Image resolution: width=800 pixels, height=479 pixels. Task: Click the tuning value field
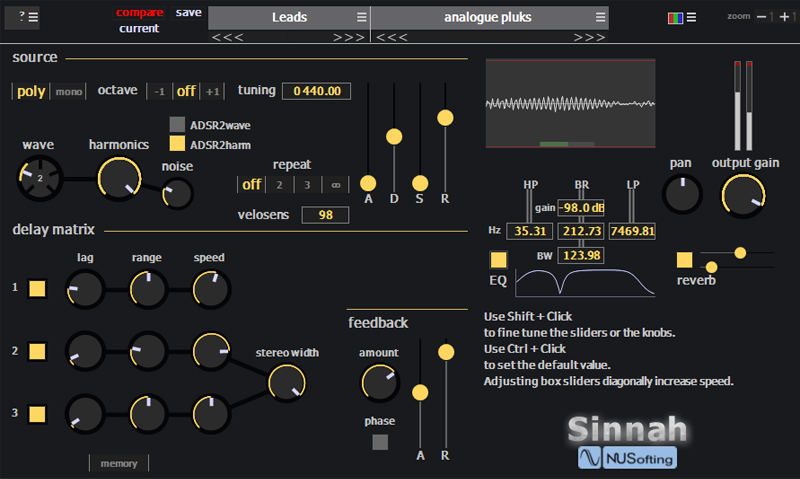pos(316,91)
